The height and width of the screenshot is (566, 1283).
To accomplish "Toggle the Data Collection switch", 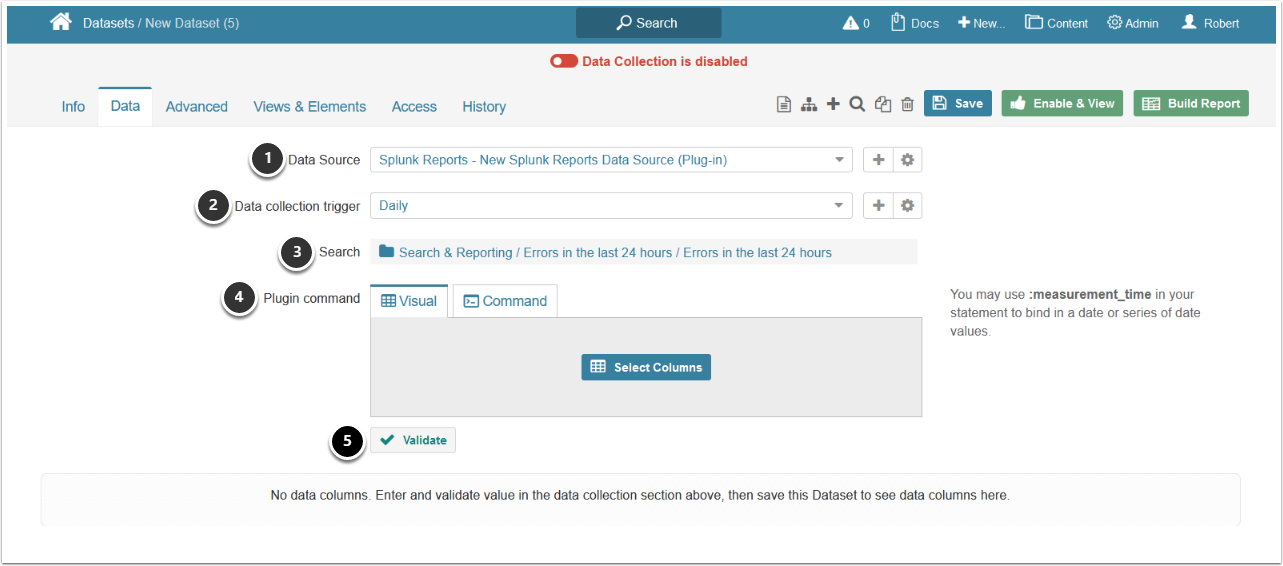I will 564,61.
